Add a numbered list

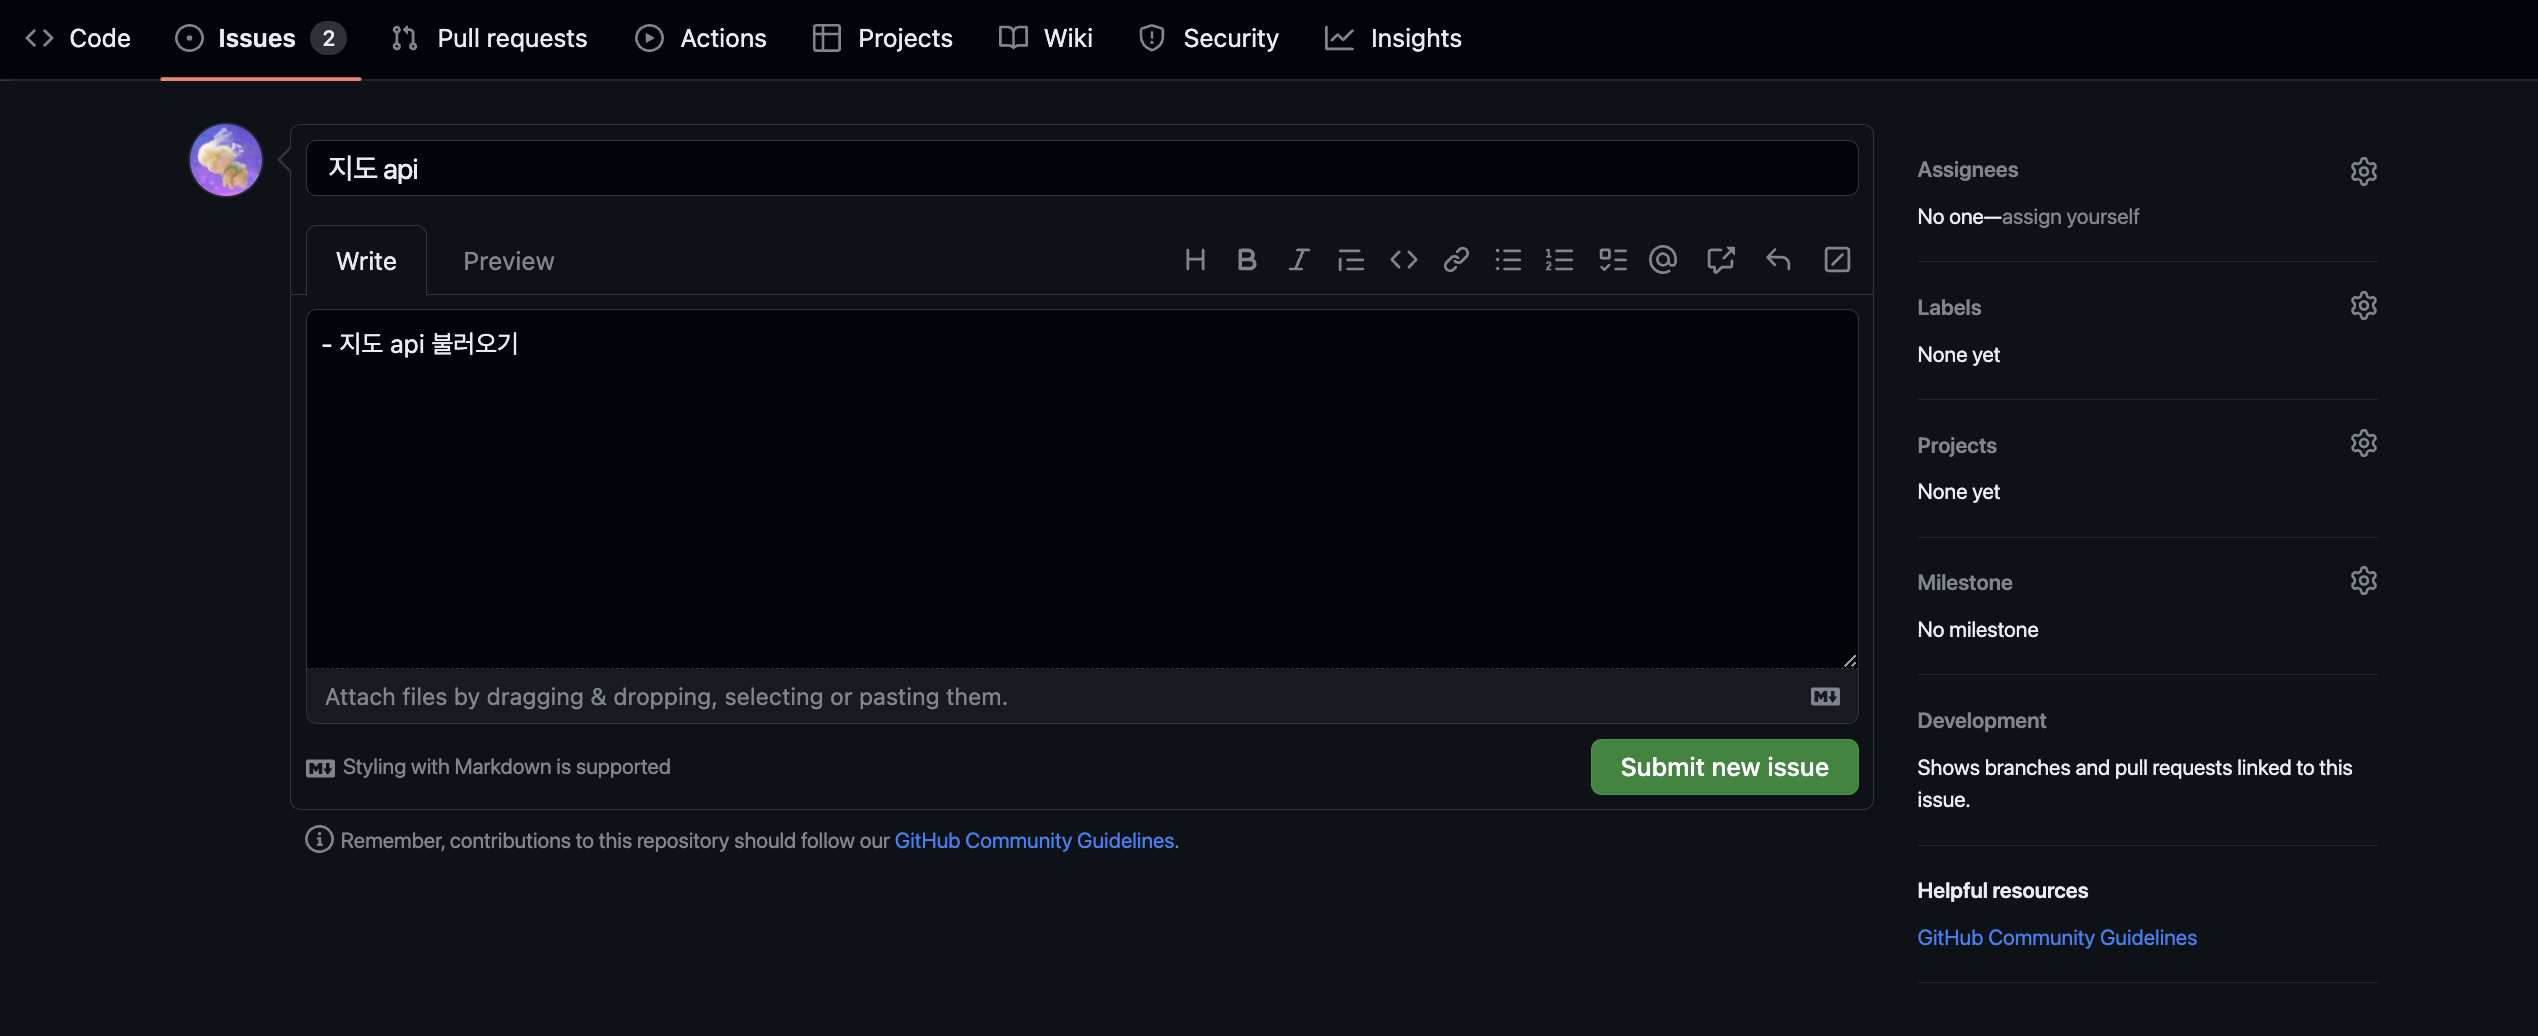coord(1558,260)
